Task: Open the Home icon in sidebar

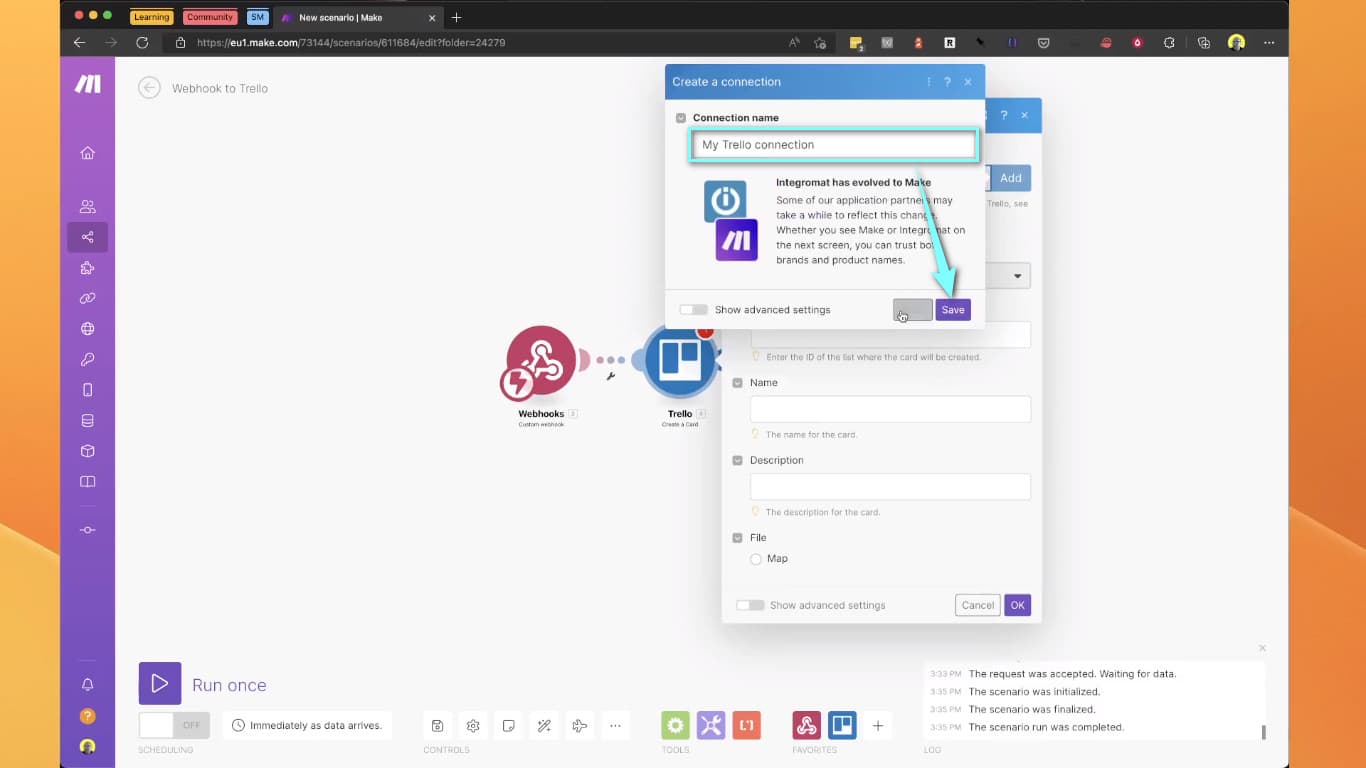Action: [x=88, y=153]
